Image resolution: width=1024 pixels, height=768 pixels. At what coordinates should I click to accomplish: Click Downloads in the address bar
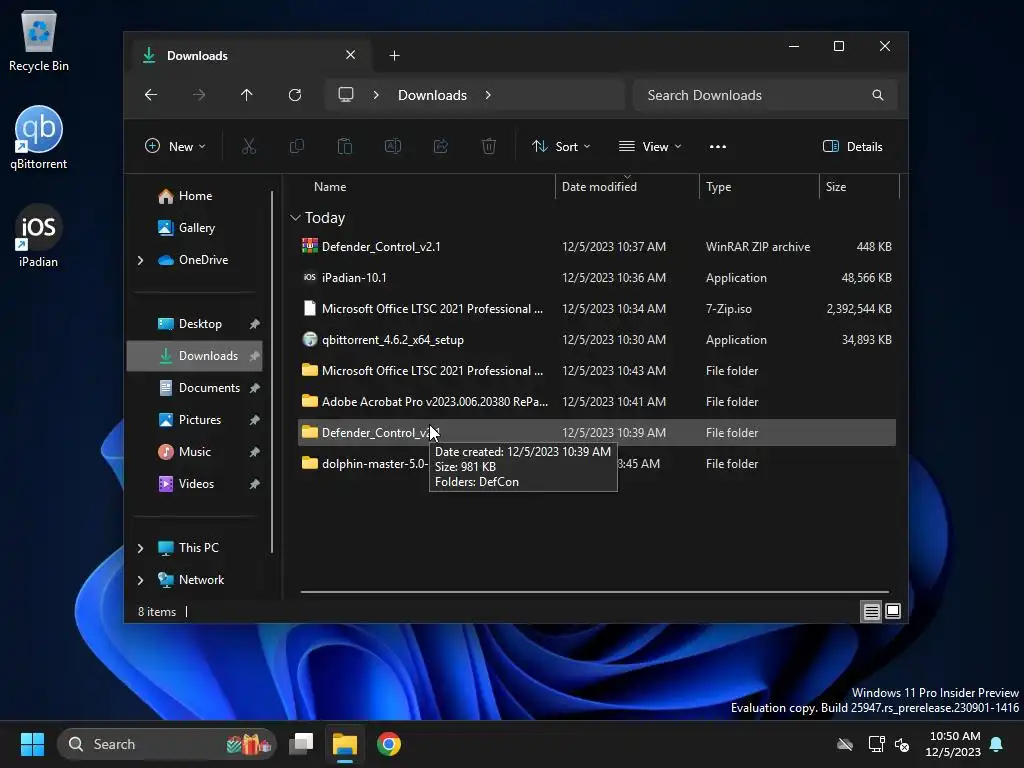[x=432, y=95]
